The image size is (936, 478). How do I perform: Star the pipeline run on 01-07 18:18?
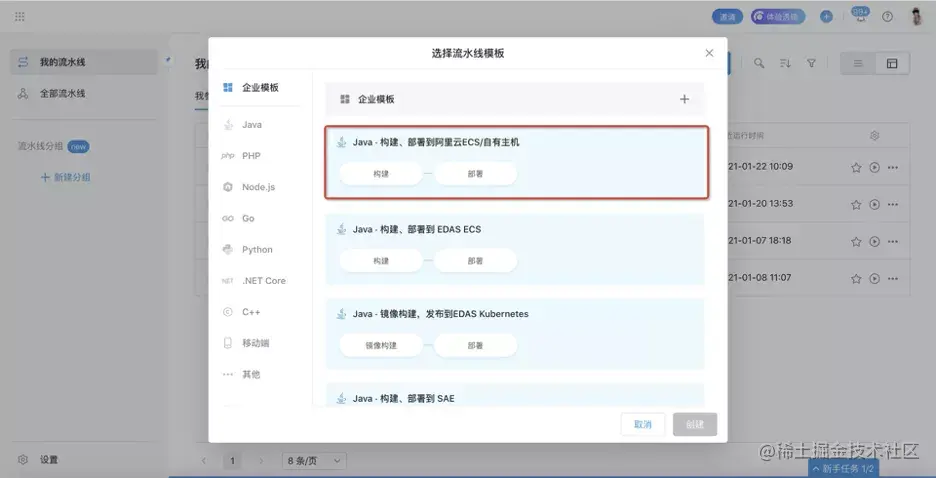(856, 242)
